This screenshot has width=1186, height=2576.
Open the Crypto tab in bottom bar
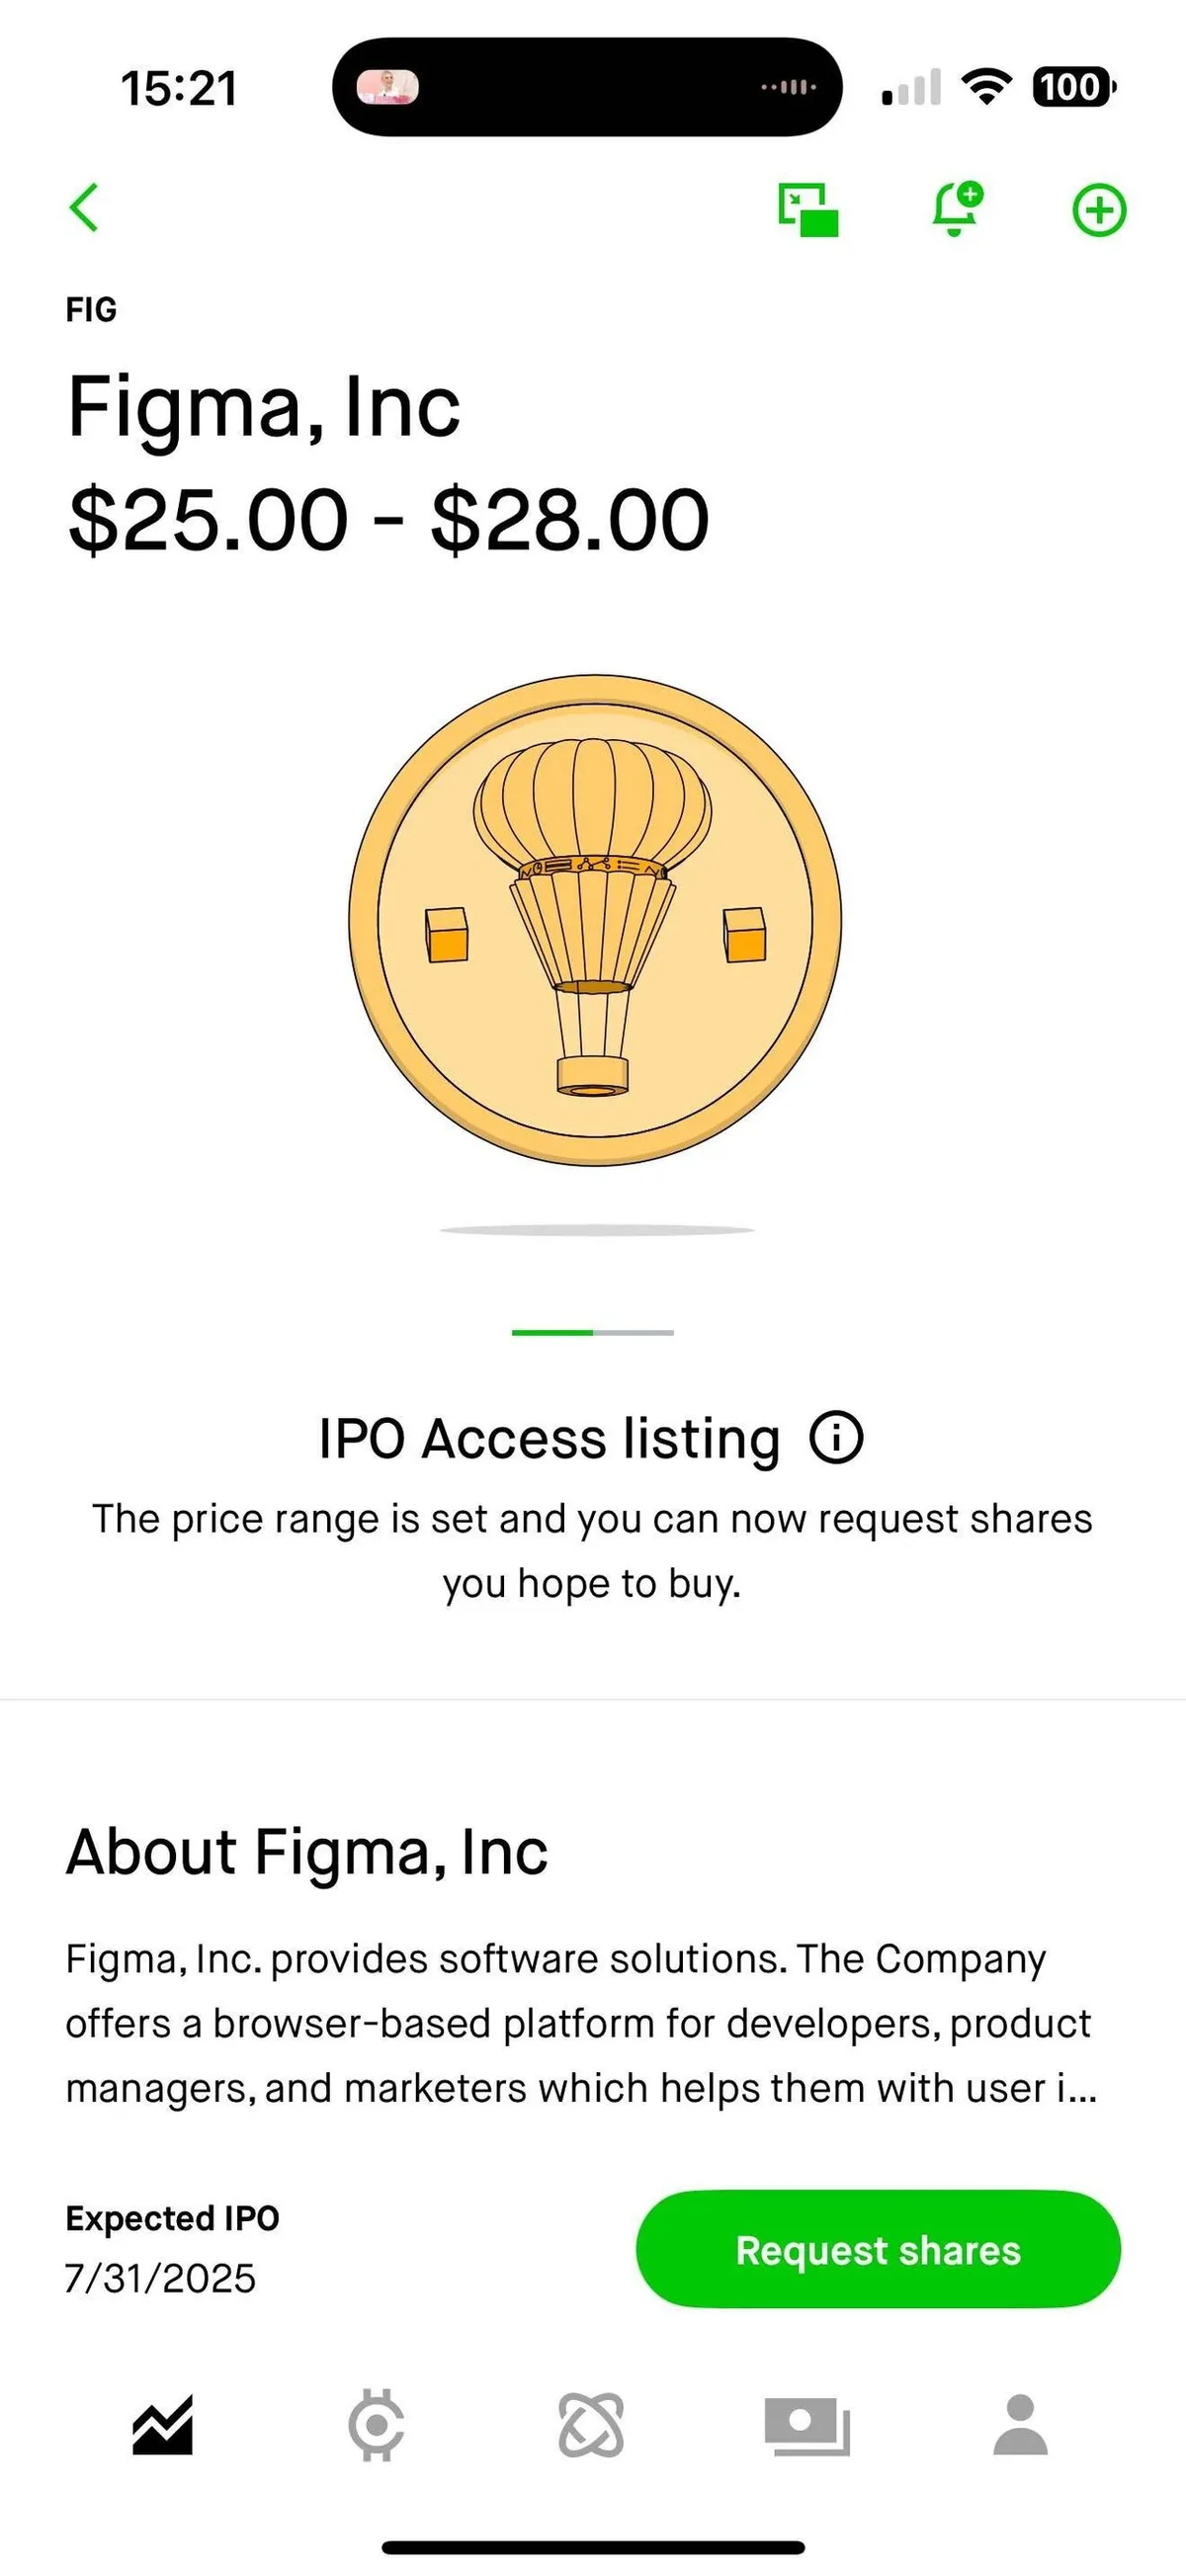pyautogui.click(x=376, y=2424)
